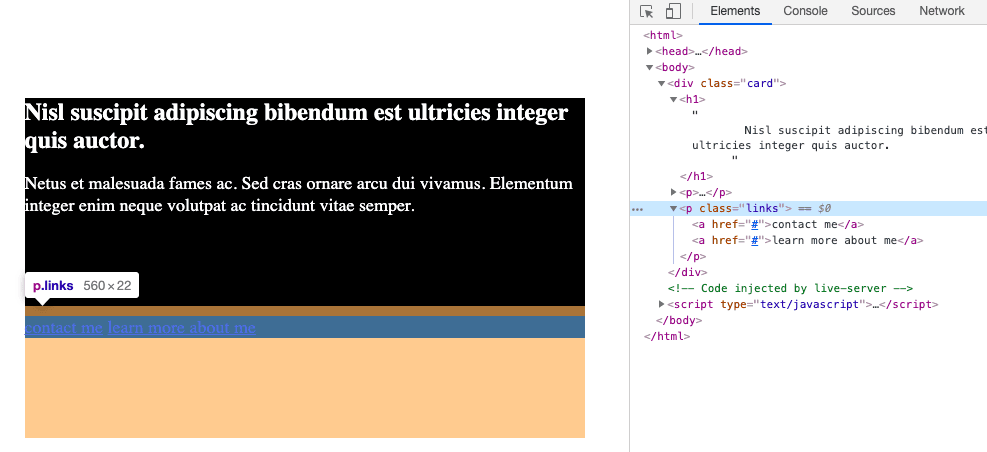The image size is (987, 452).
Task: Collapse the p links node arrow
Action: point(674,208)
